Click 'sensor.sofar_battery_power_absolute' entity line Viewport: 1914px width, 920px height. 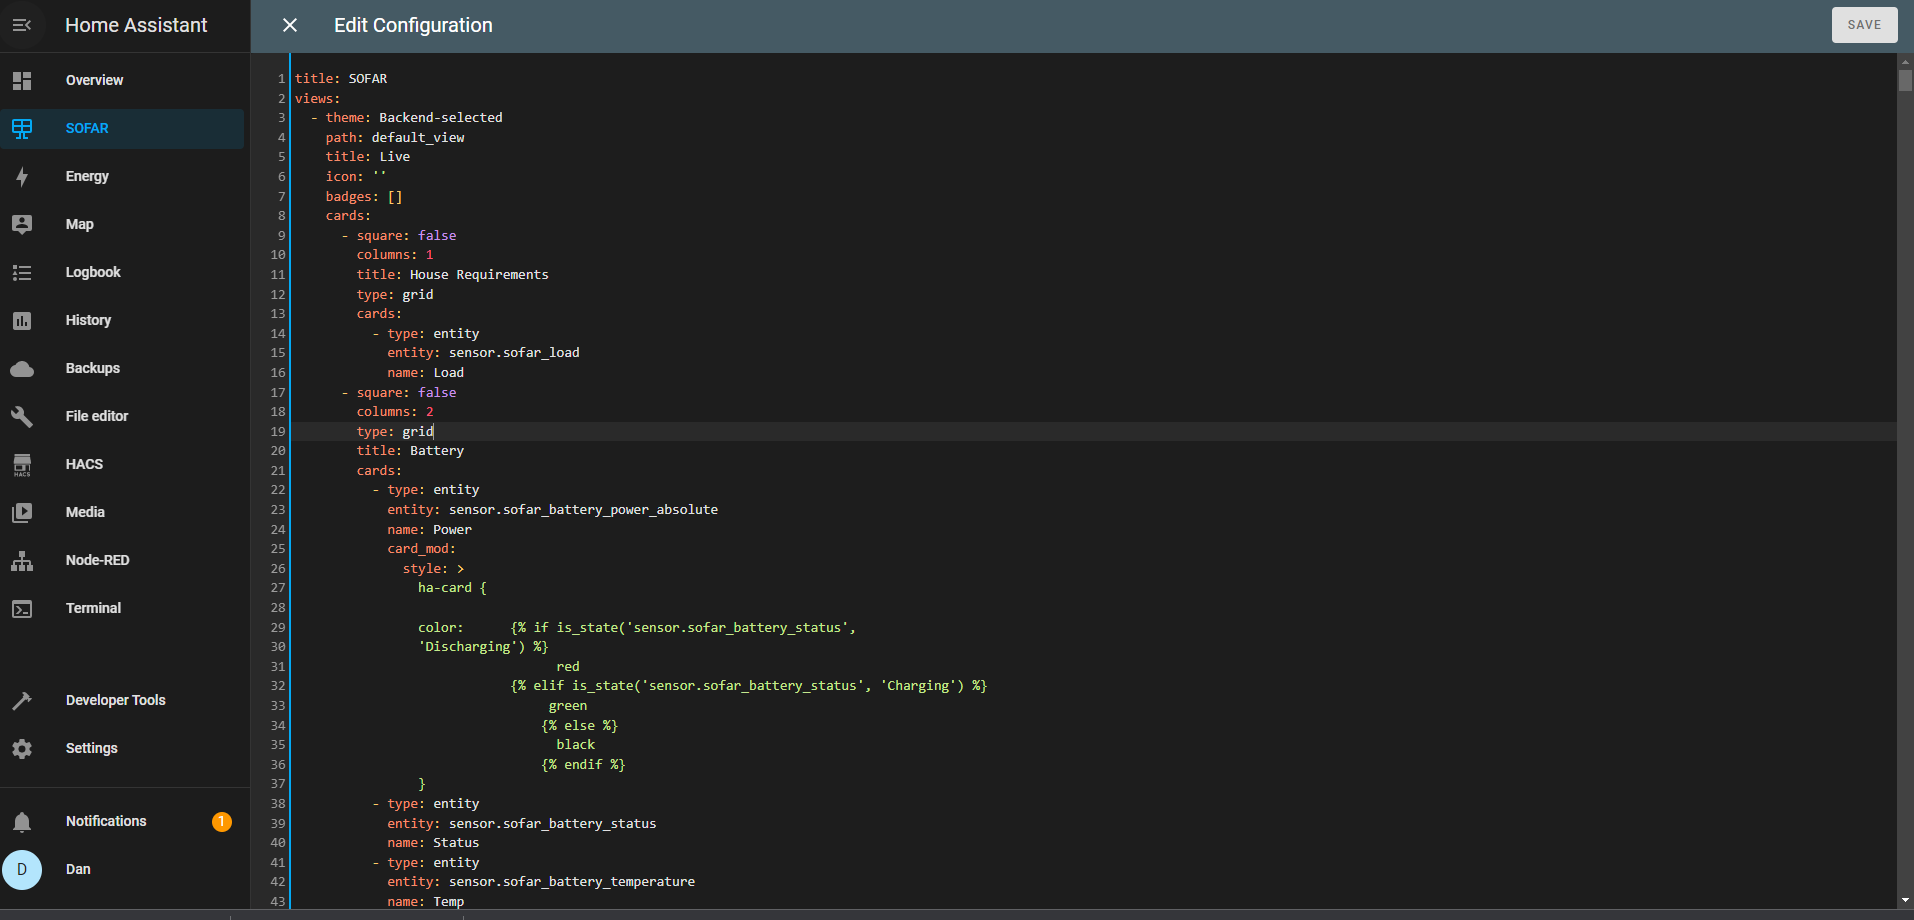(x=552, y=510)
